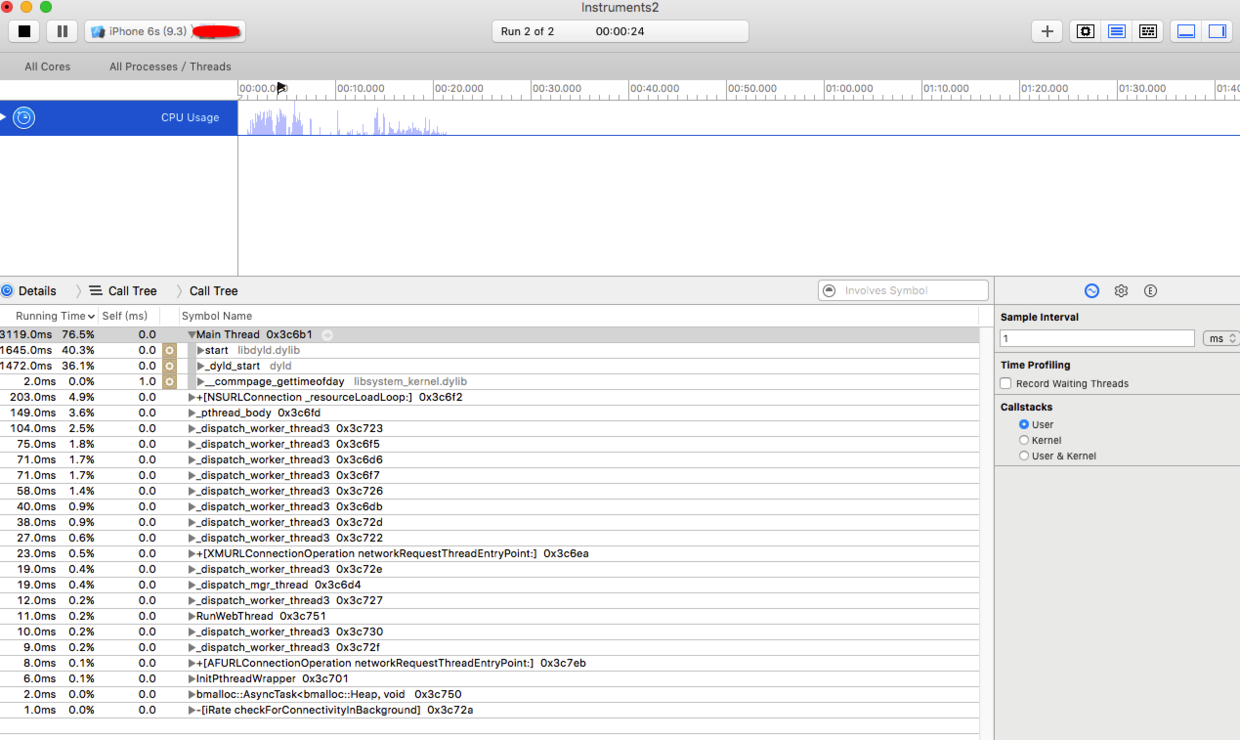Viewport: 1240px width, 740px height.
Task: Select the Kernel callstacks radio button
Action: coord(1024,440)
